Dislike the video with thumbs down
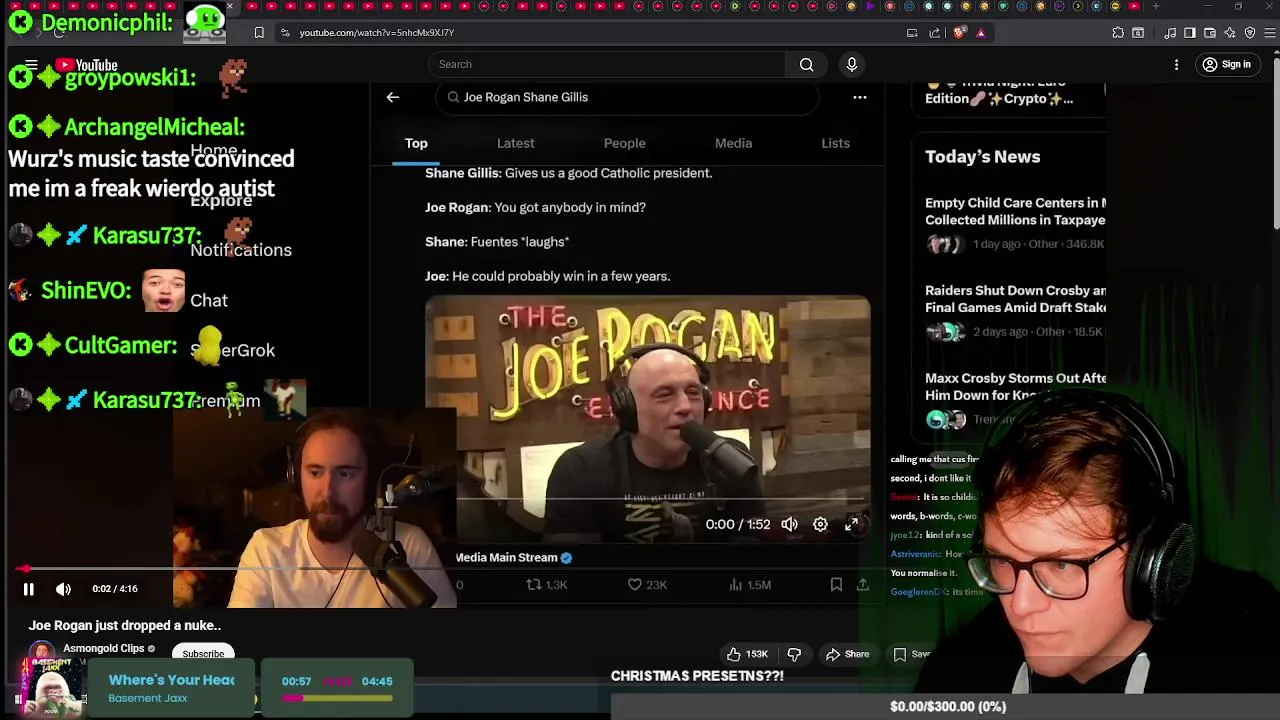This screenshot has height=720, width=1280. pyautogui.click(x=794, y=654)
